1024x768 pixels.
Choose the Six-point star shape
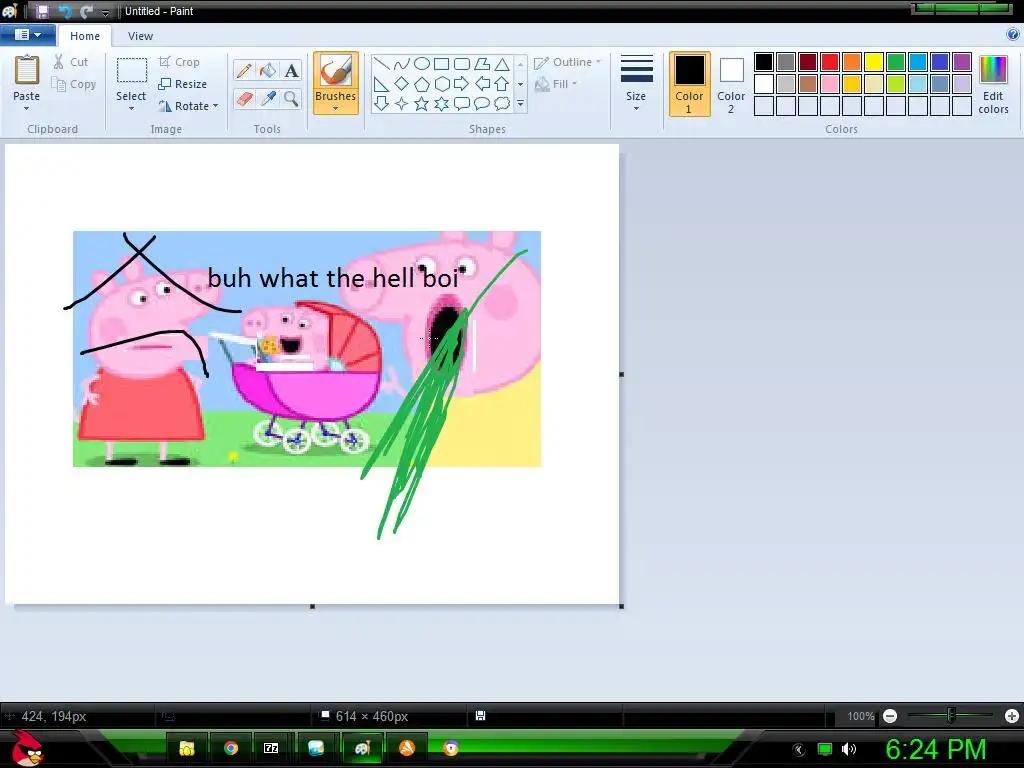click(x=441, y=103)
